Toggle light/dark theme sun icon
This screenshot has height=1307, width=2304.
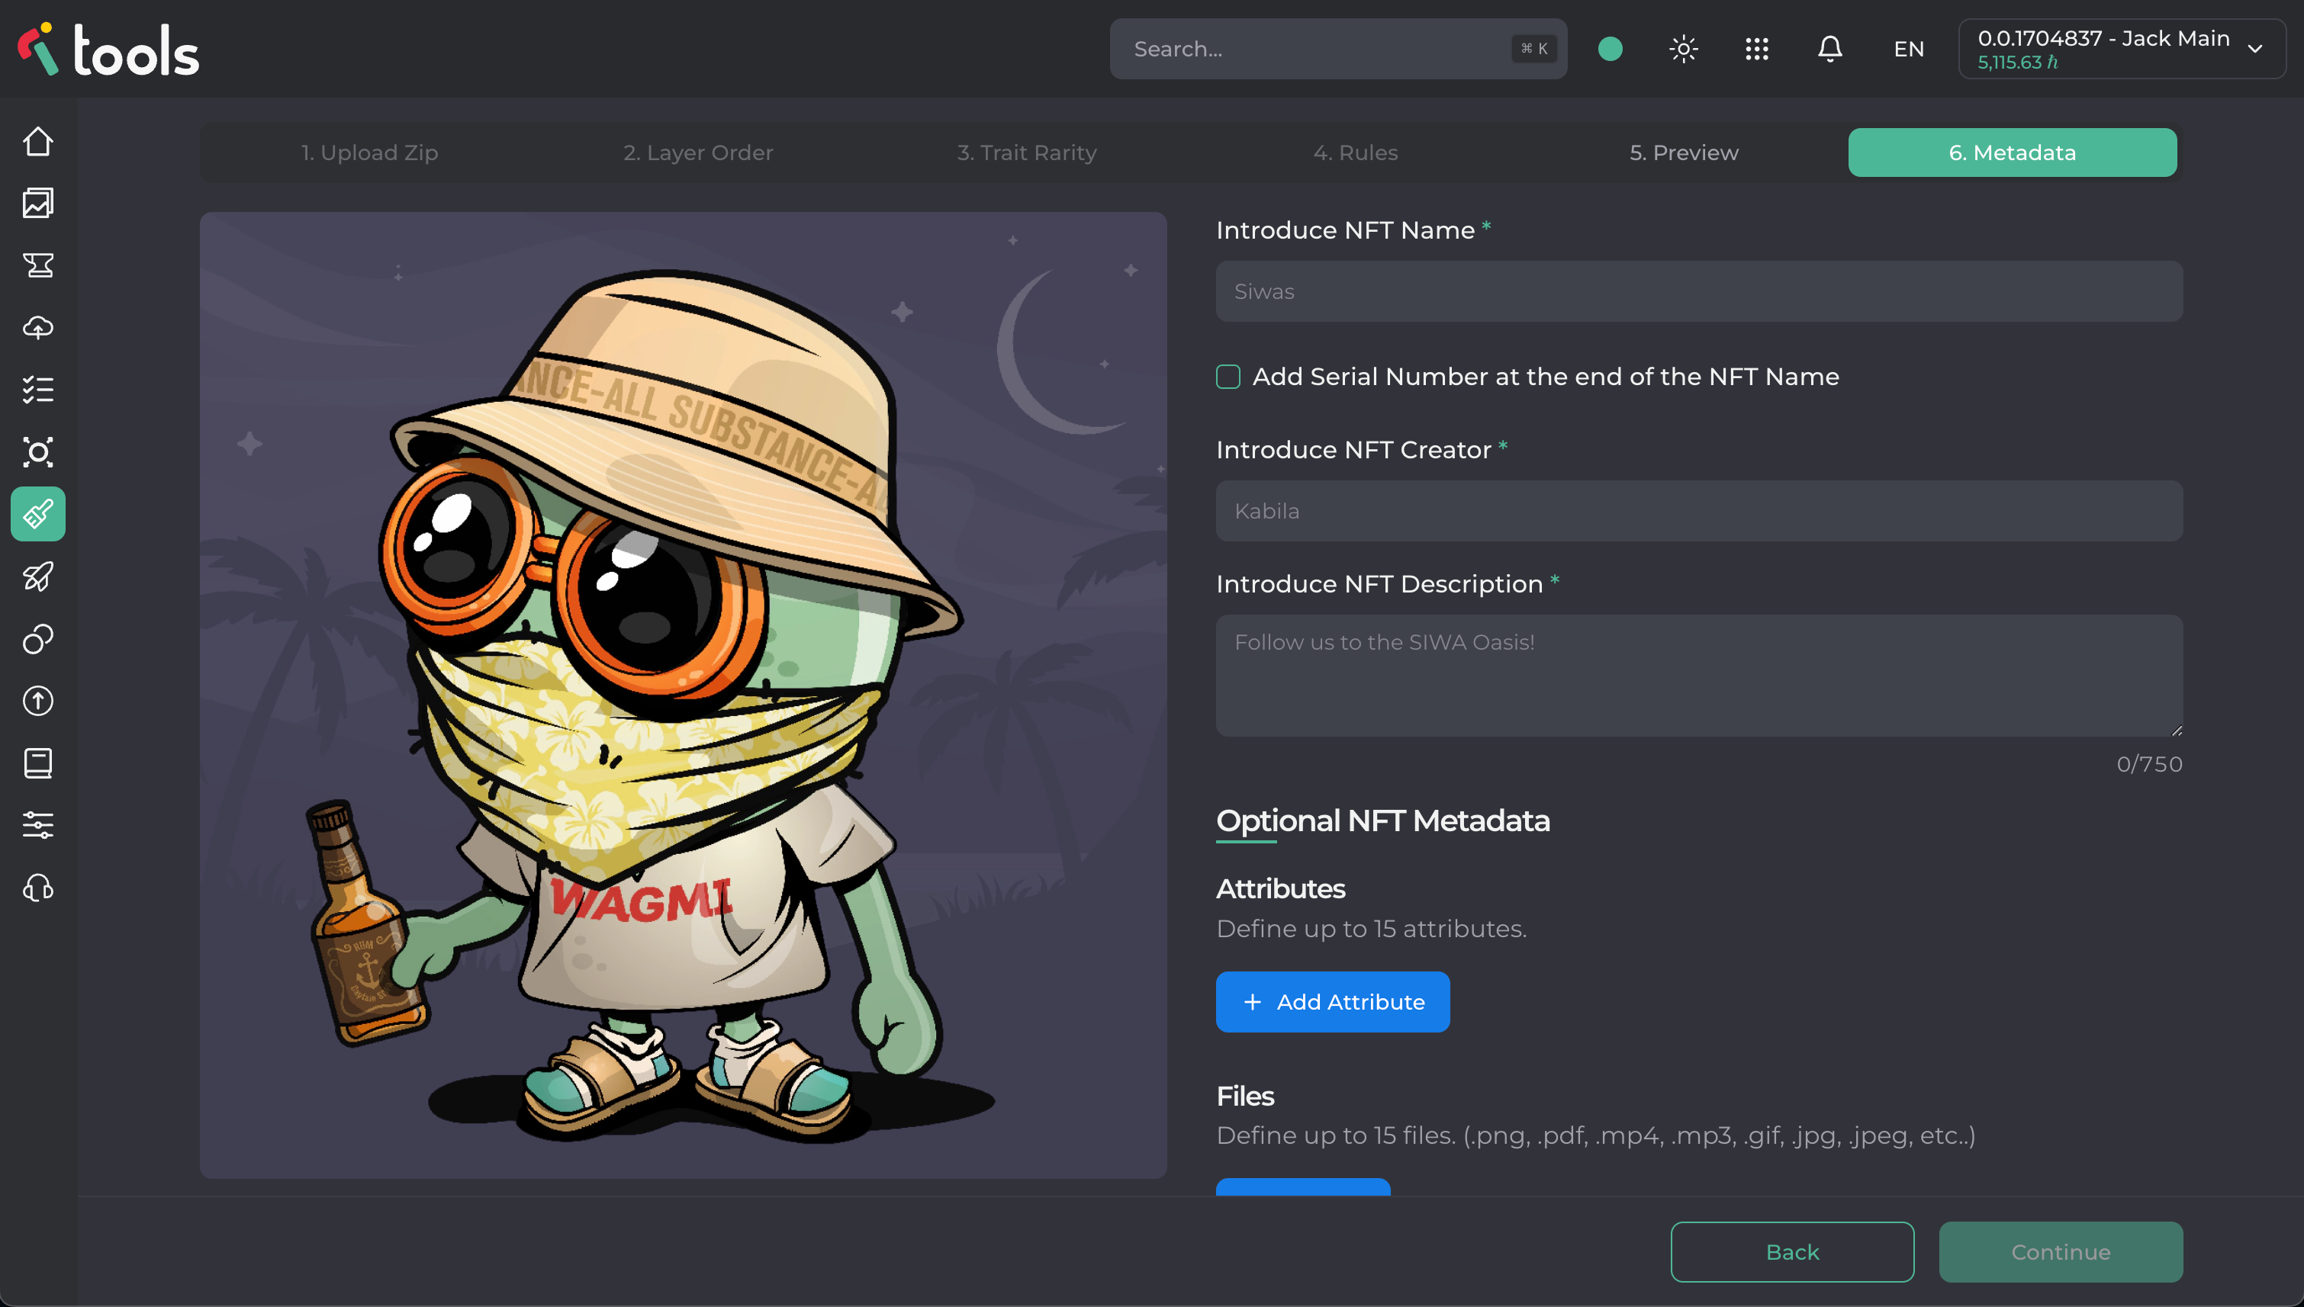tap(1683, 49)
